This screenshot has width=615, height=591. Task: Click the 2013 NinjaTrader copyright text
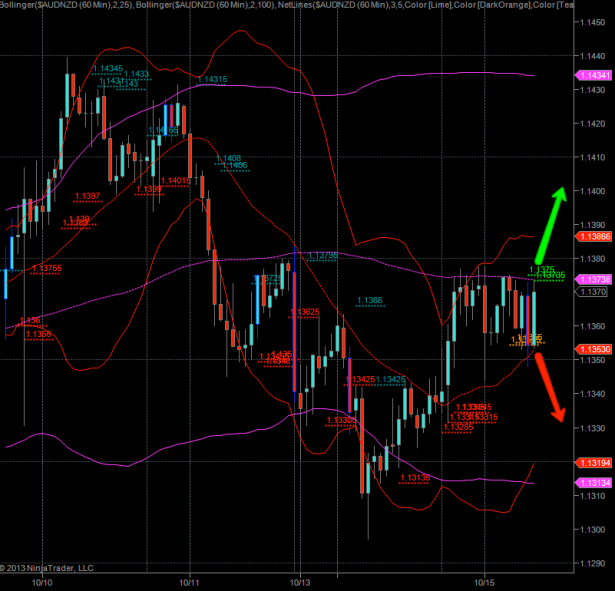[x=47, y=568]
